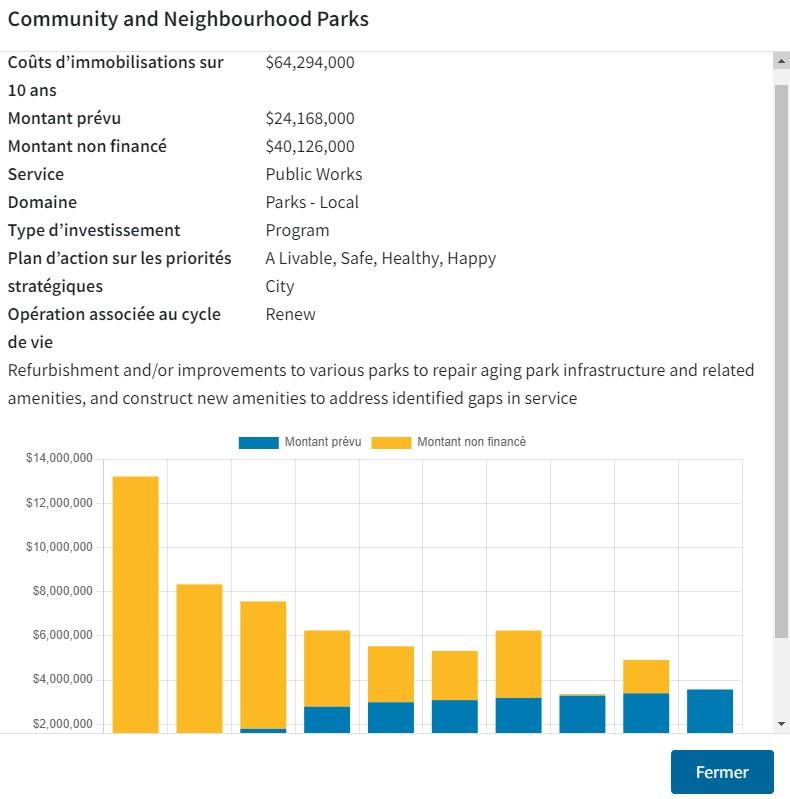Click the Fermer button
The height and width of the screenshot is (799, 790).
pos(722,772)
